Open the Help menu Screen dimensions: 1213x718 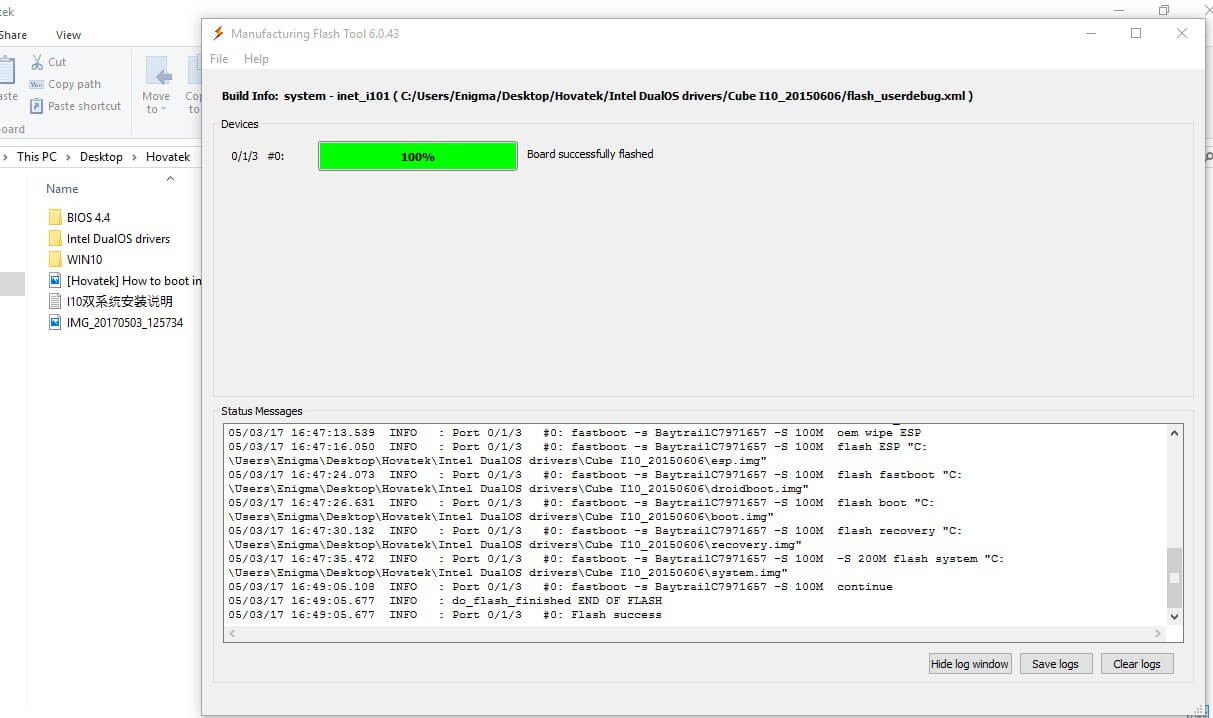(x=256, y=59)
